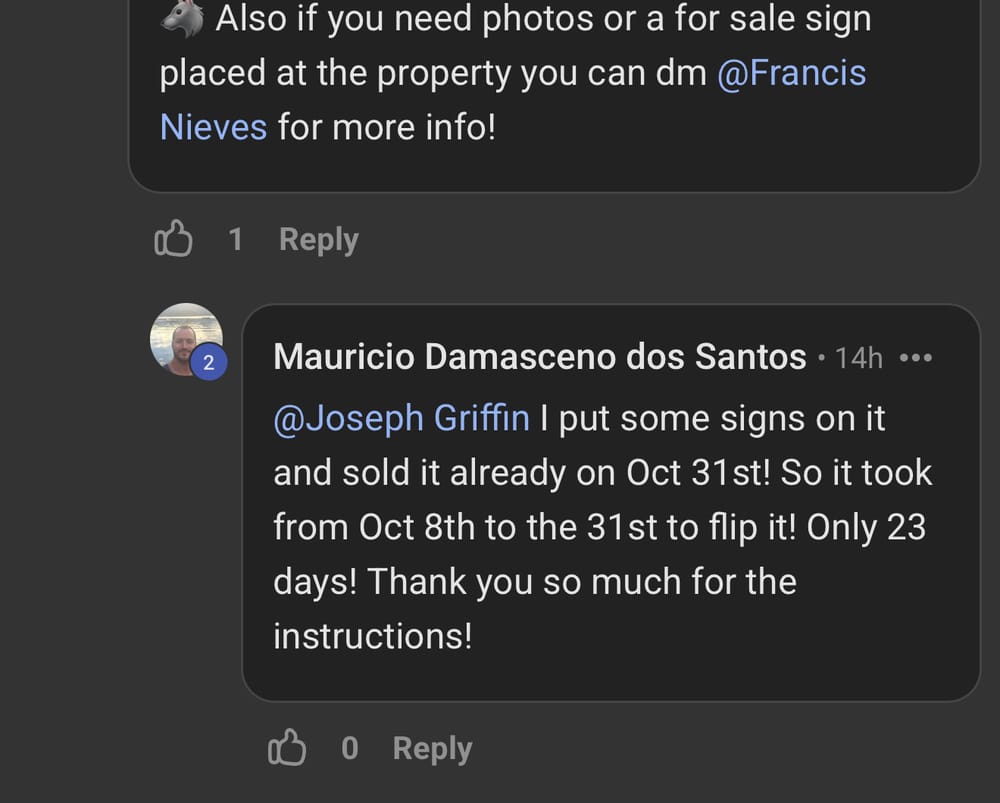1000x803 pixels.
Task: Click the wolf emoji in top comment
Action: coord(182,19)
